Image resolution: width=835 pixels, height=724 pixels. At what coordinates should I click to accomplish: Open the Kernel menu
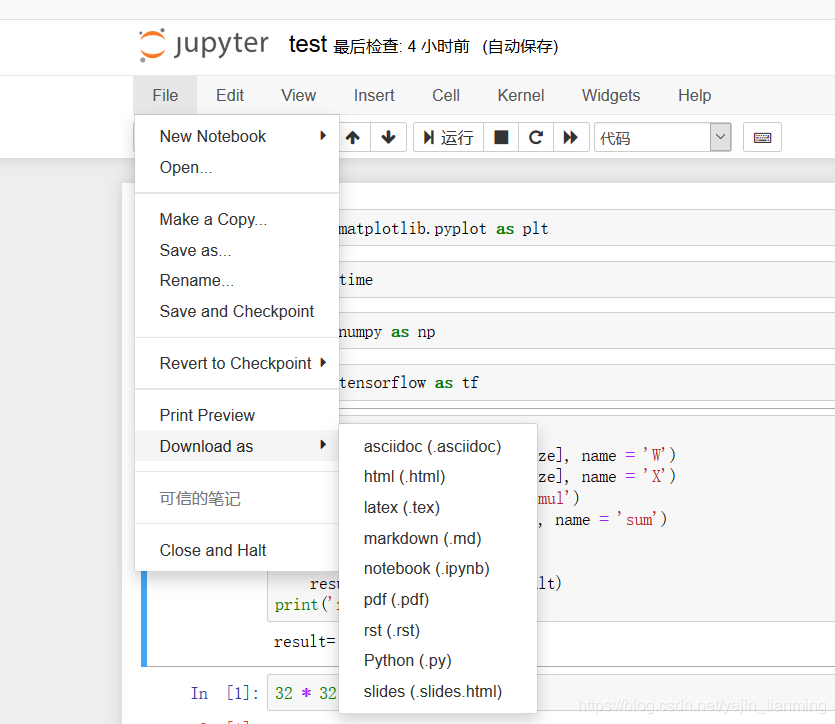point(520,95)
